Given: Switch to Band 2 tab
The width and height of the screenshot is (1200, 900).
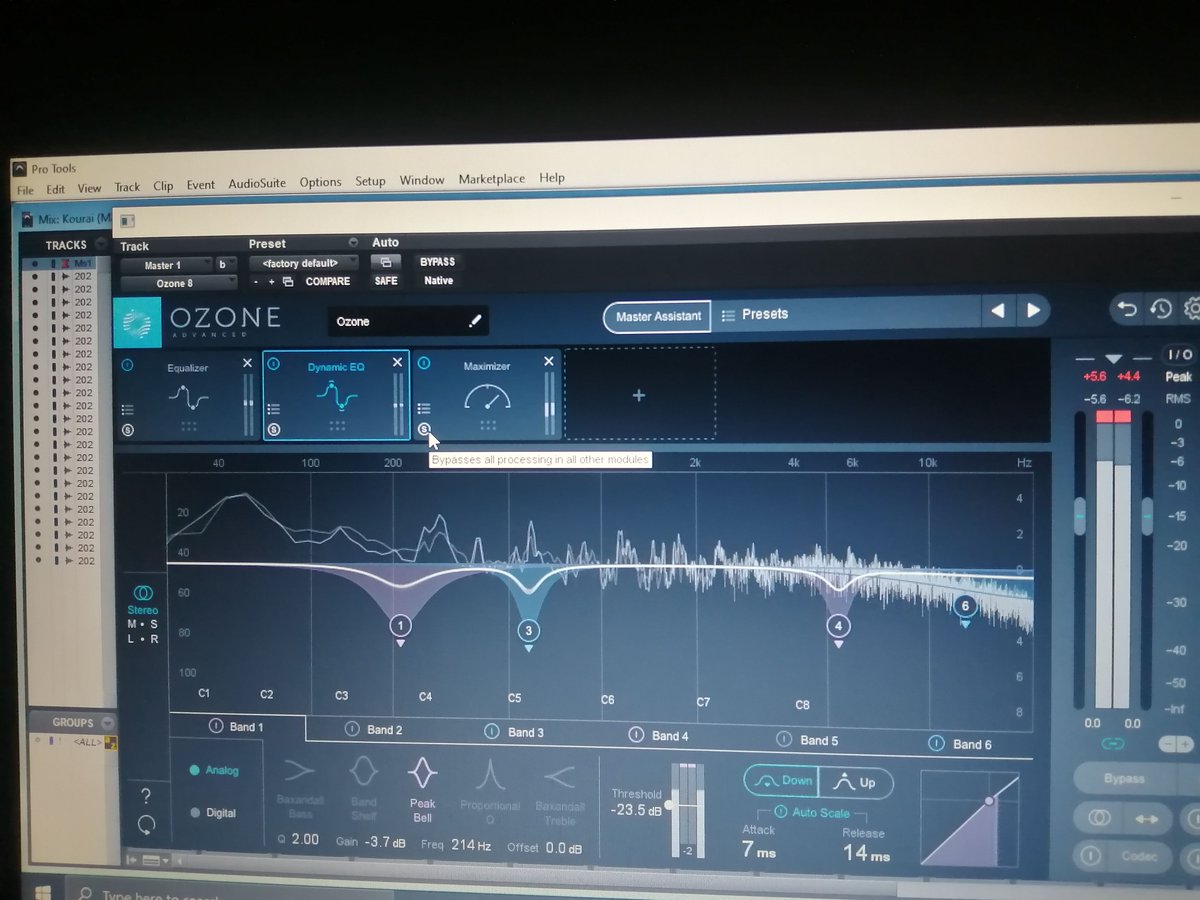Looking at the screenshot, I should 375,730.
